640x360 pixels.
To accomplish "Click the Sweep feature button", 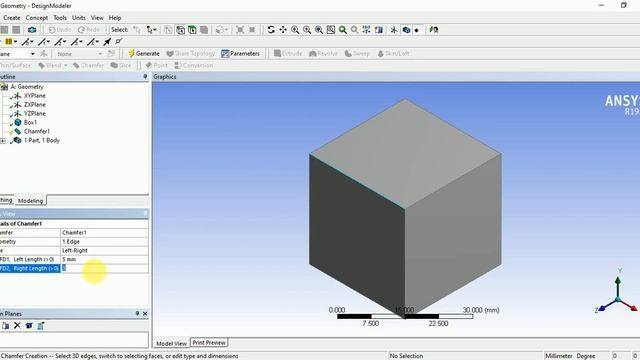I will [357, 53].
